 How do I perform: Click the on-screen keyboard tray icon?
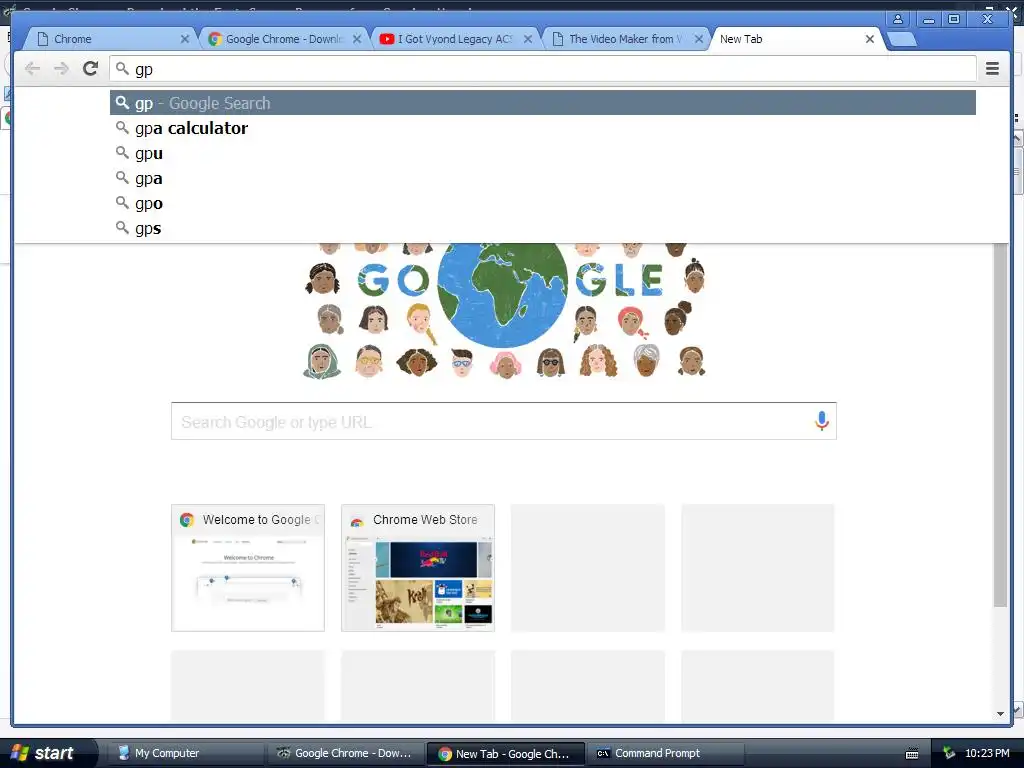pos(912,754)
